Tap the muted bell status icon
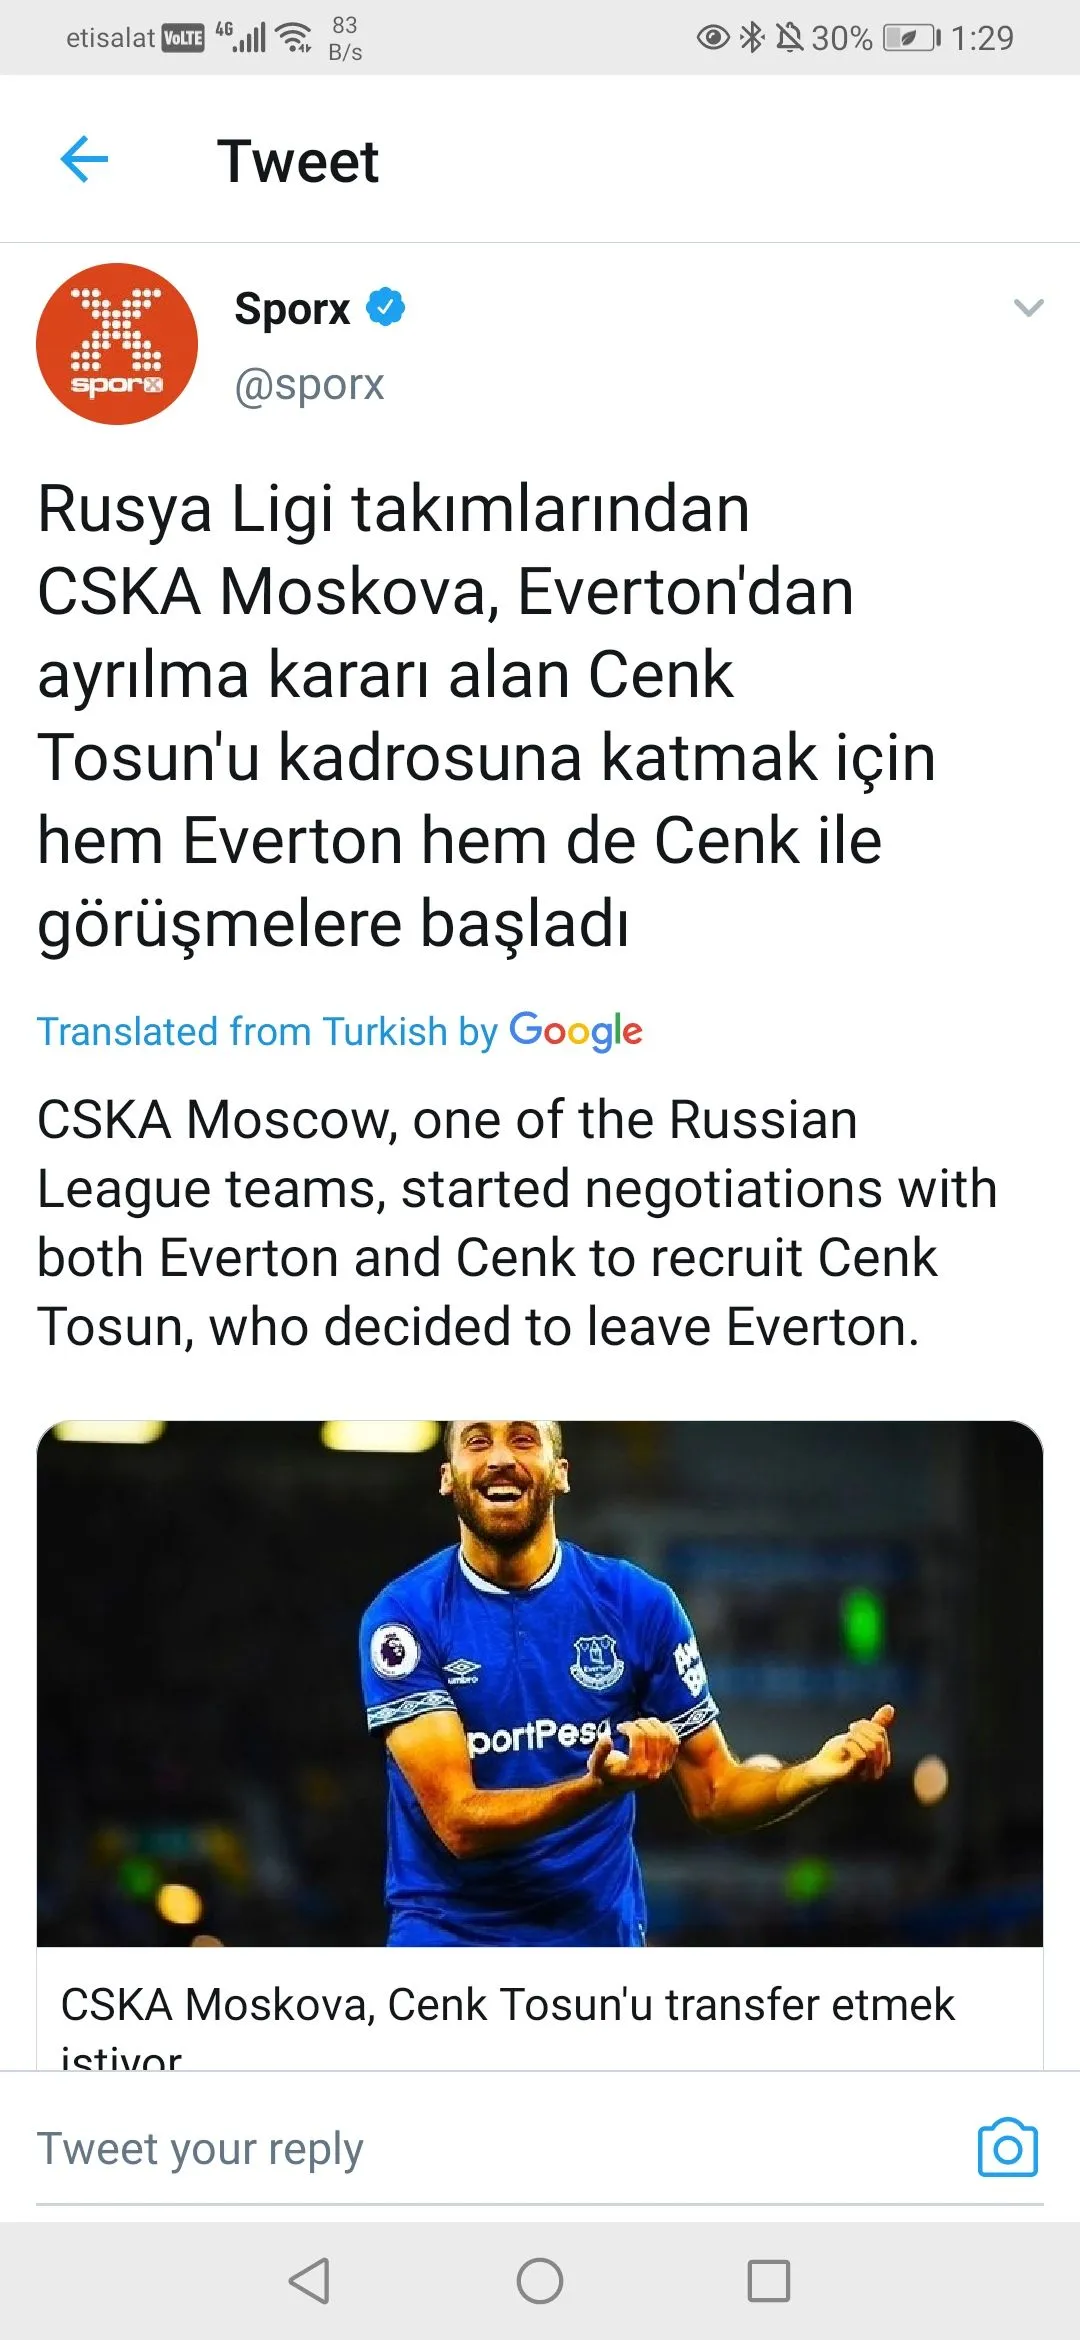The width and height of the screenshot is (1080, 2340). pos(789,38)
